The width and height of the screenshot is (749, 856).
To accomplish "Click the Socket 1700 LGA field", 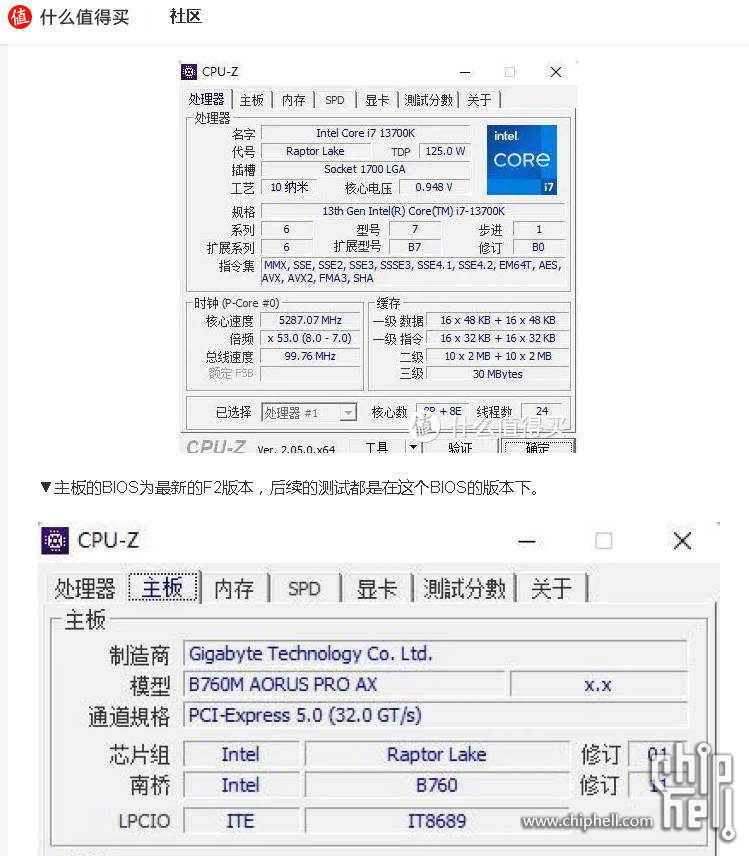I will (365, 169).
